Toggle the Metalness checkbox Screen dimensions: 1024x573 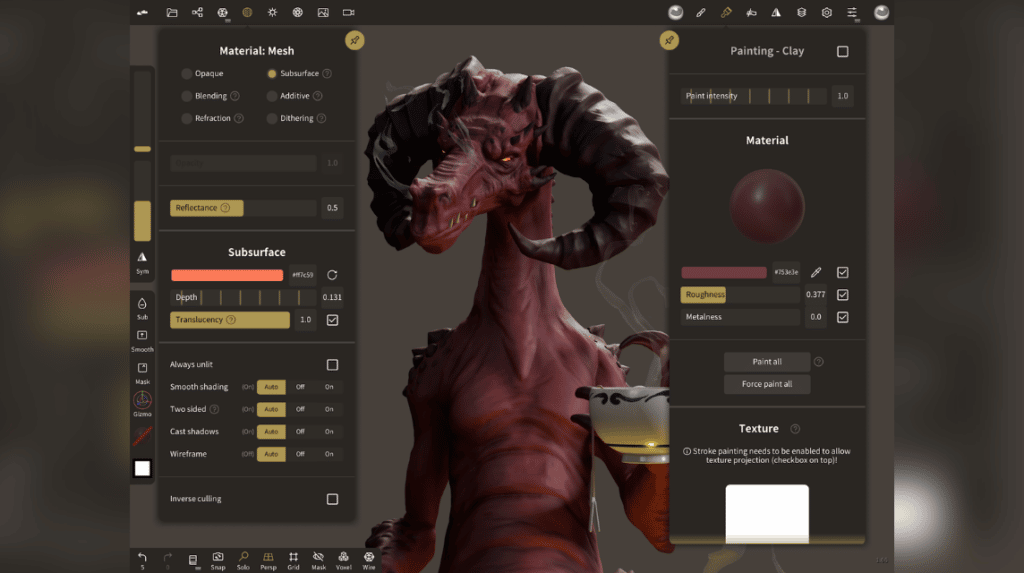pos(843,317)
